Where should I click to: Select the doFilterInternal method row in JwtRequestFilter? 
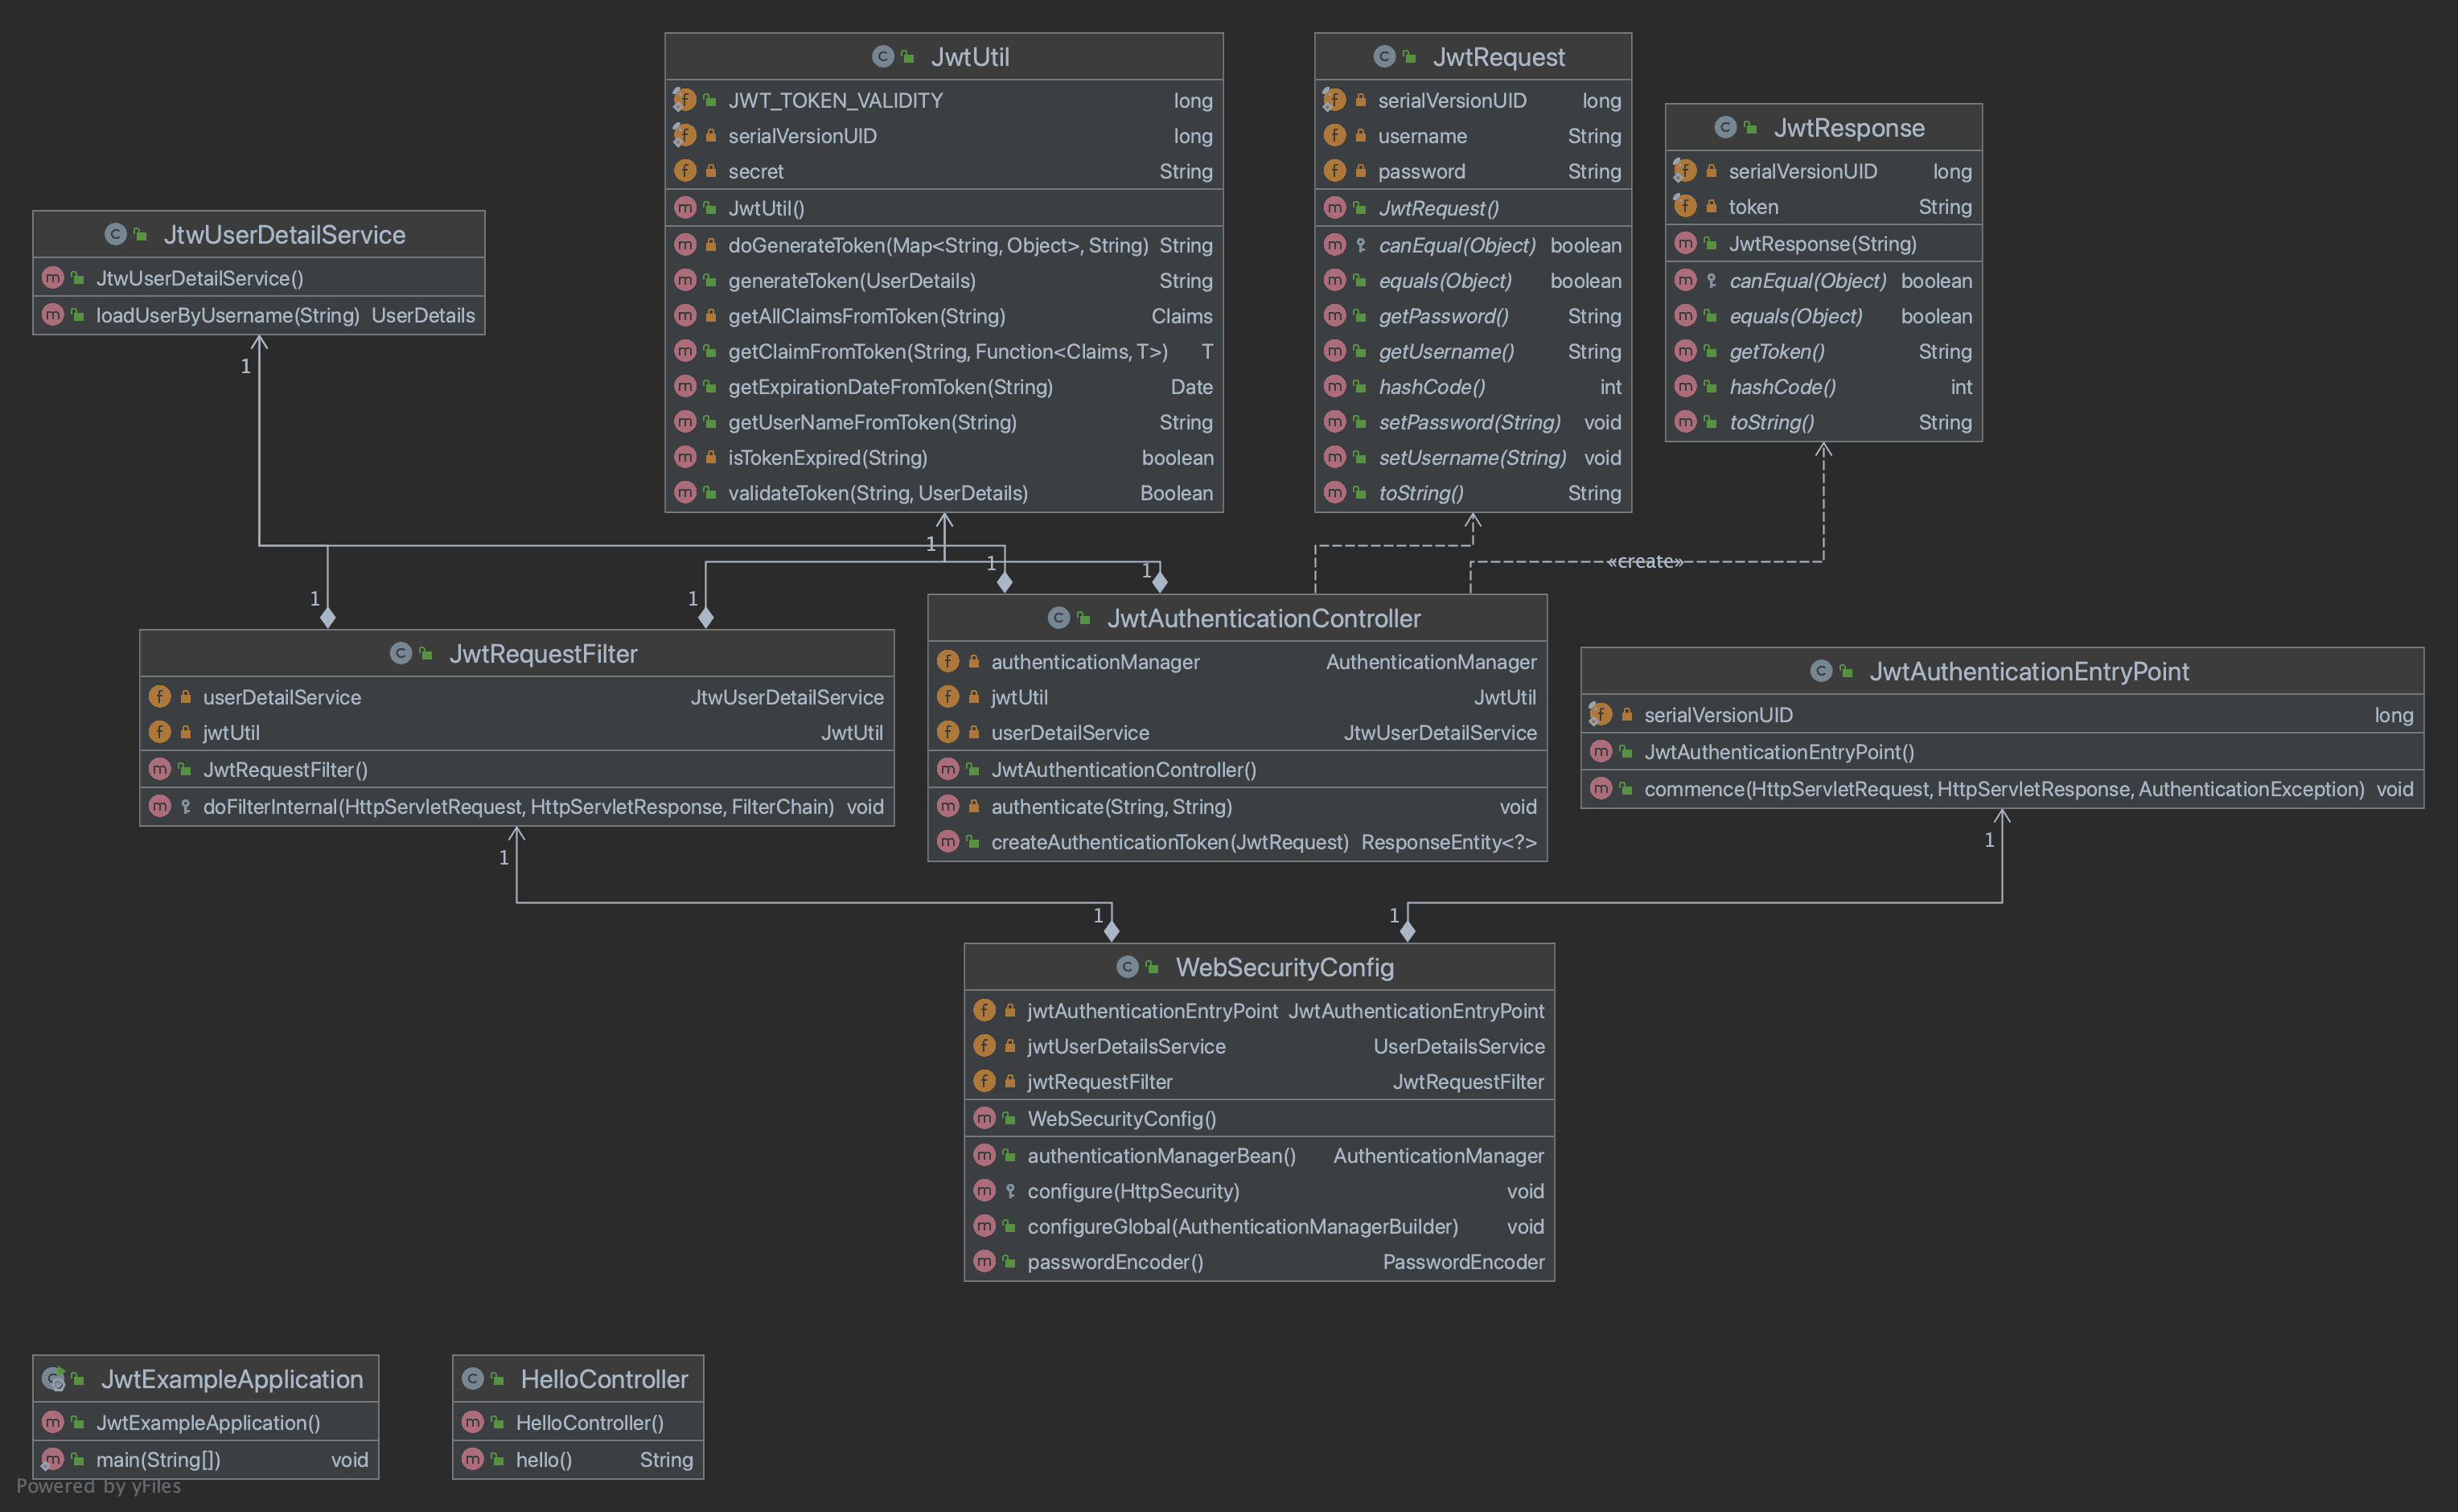coord(517,807)
